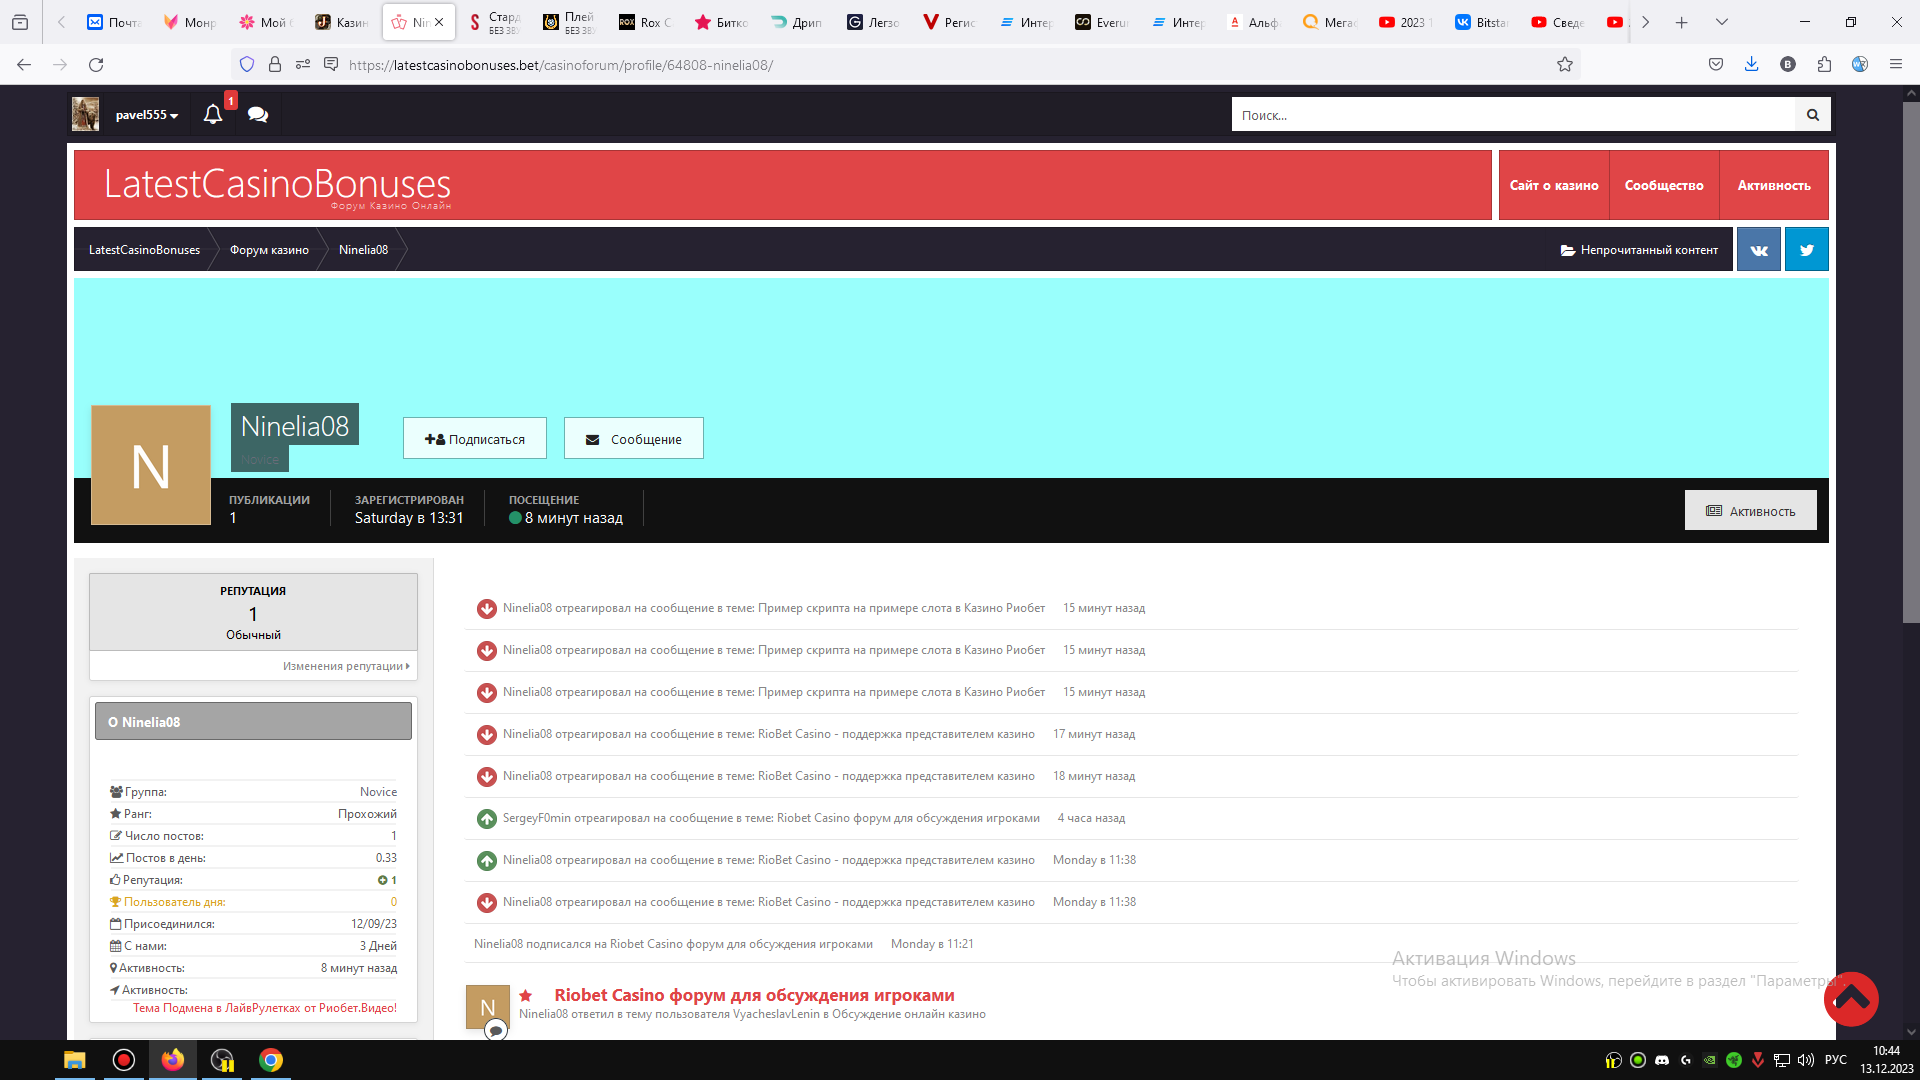Expand the pavel555 user dropdown menu

click(146, 115)
